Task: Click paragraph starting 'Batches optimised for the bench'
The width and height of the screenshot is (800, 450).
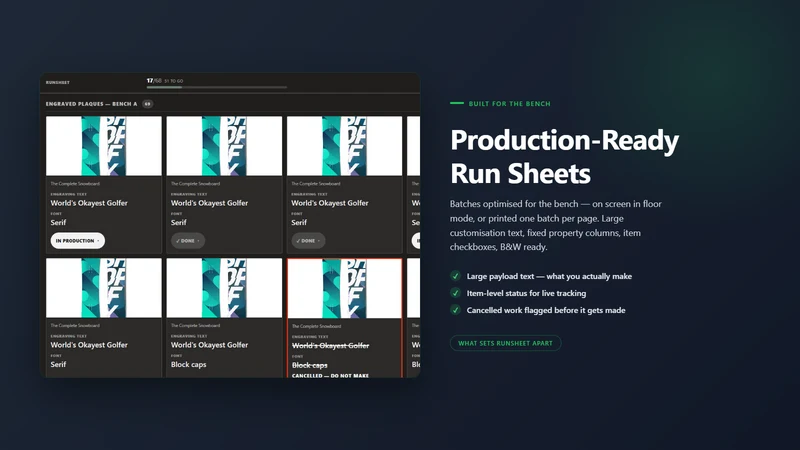Action: [556, 225]
